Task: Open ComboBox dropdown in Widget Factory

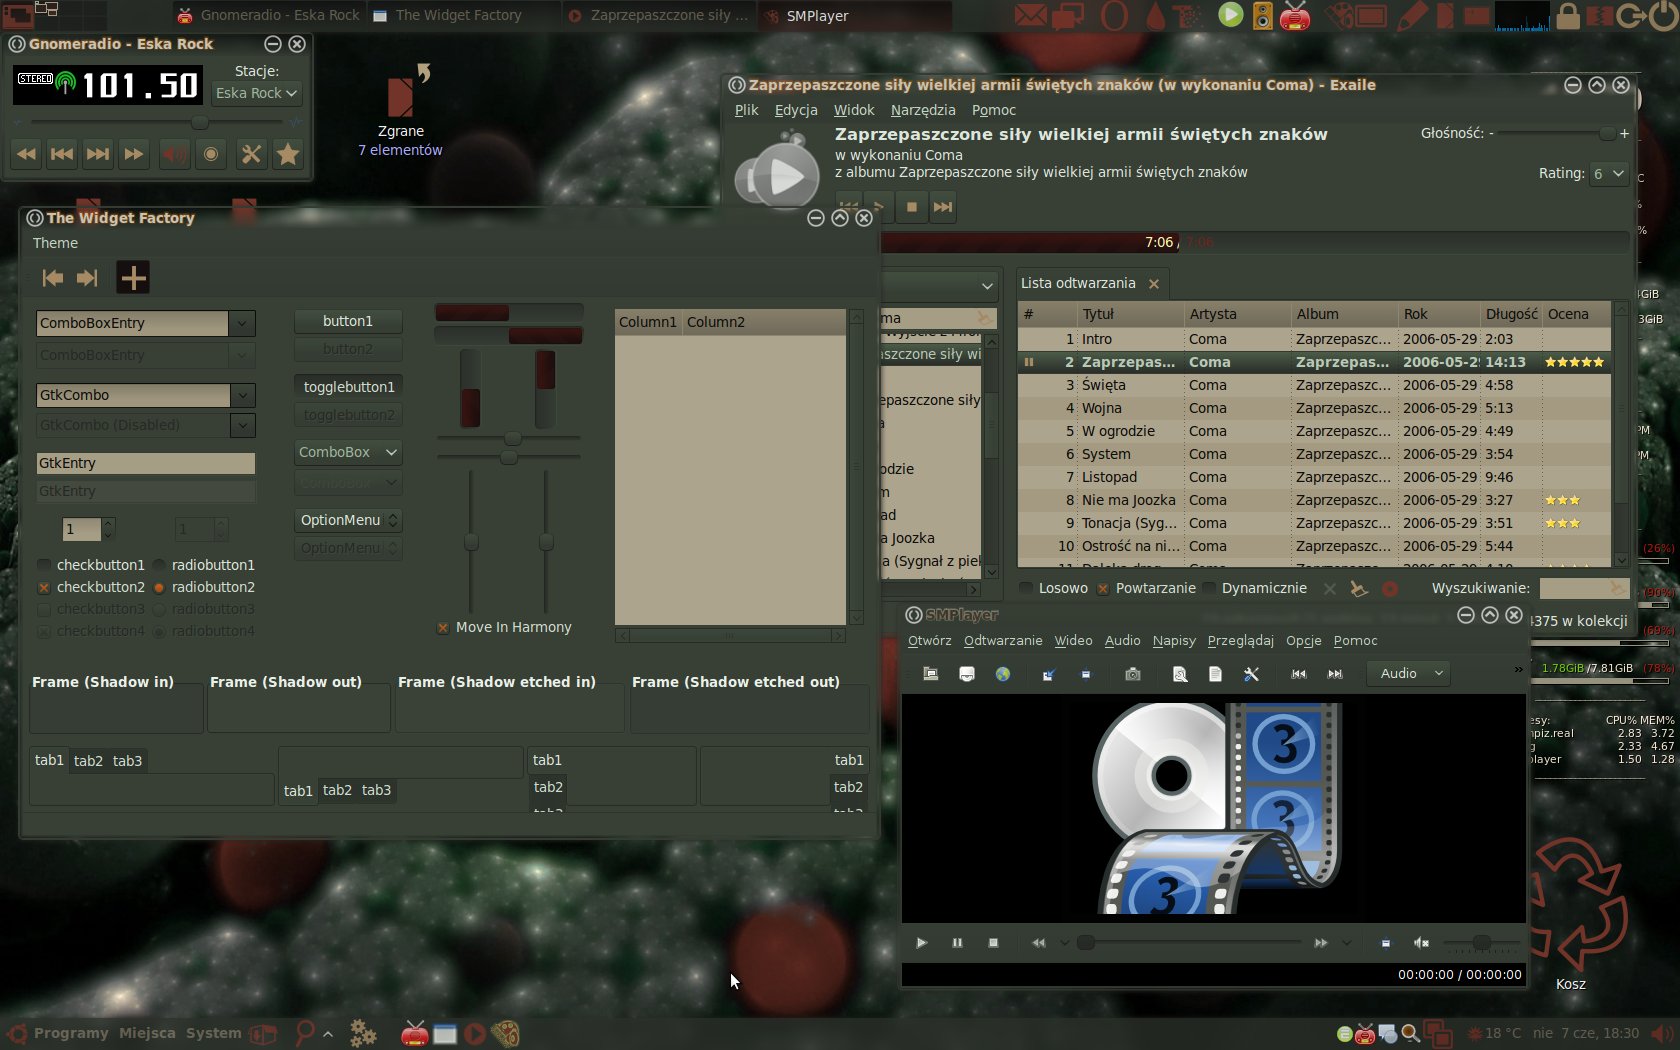Action: tap(348, 452)
